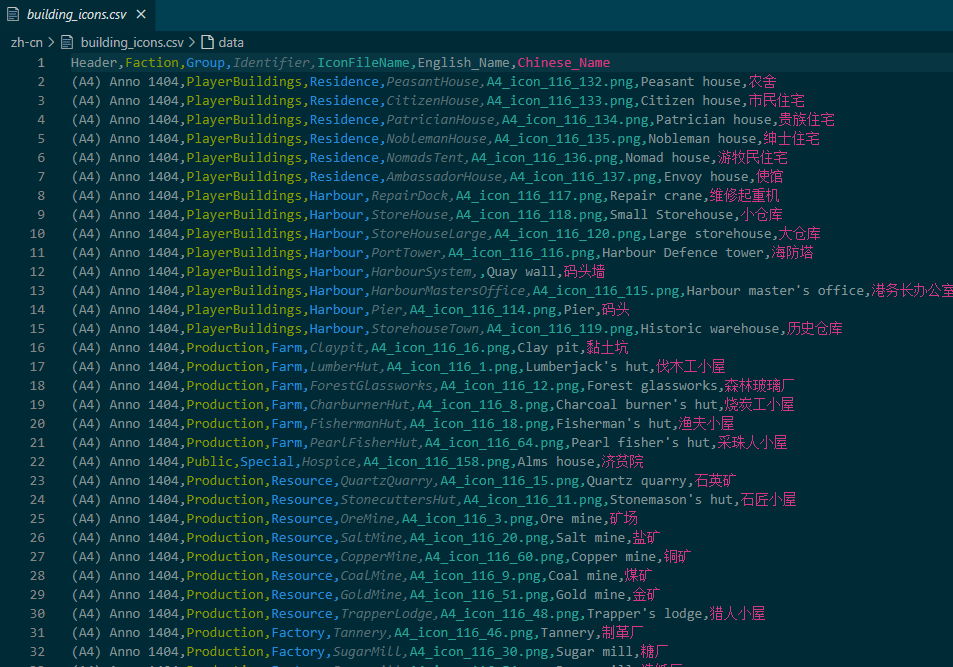Click PearlFisherHut identifier on line 21

point(363,443)
